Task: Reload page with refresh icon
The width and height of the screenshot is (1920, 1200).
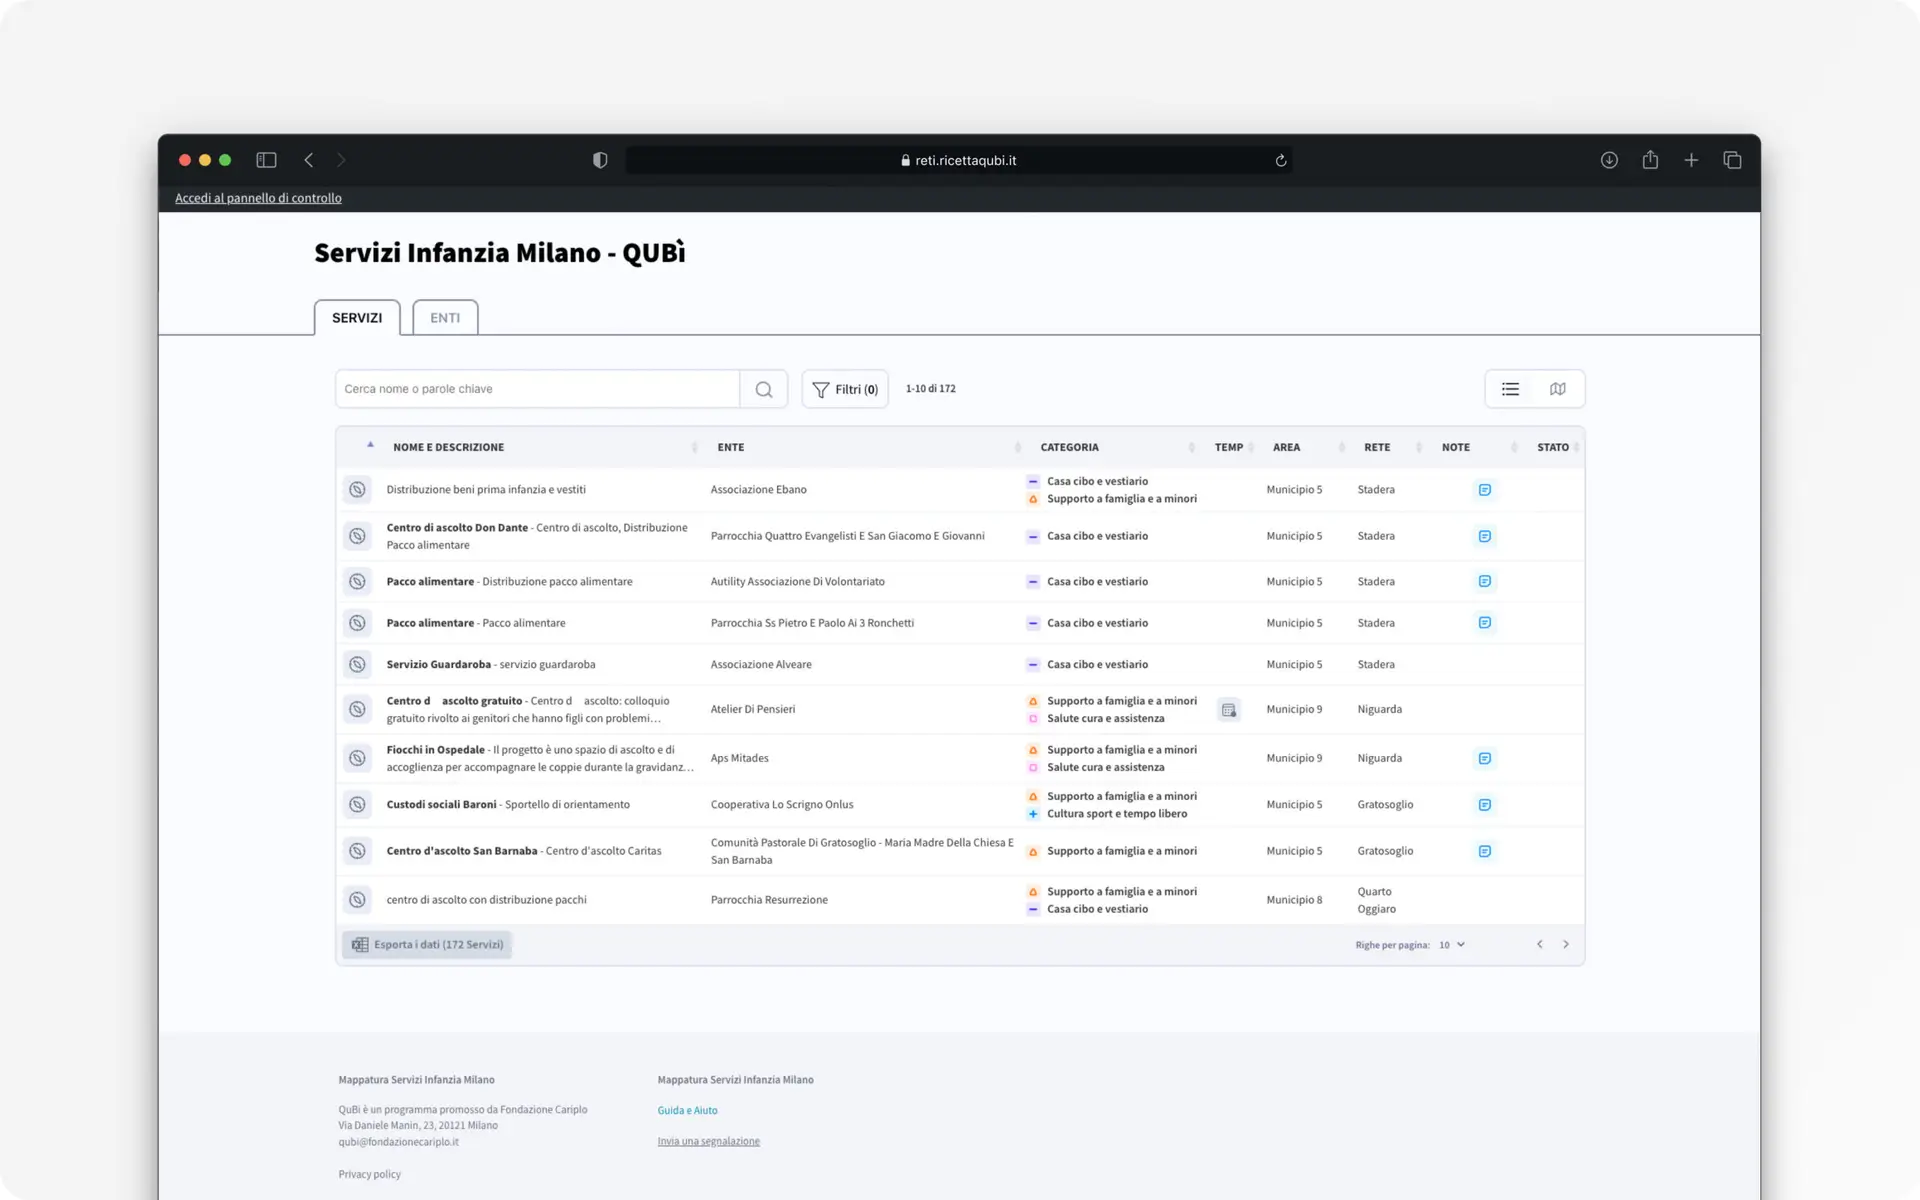Action: (1280, 160)
